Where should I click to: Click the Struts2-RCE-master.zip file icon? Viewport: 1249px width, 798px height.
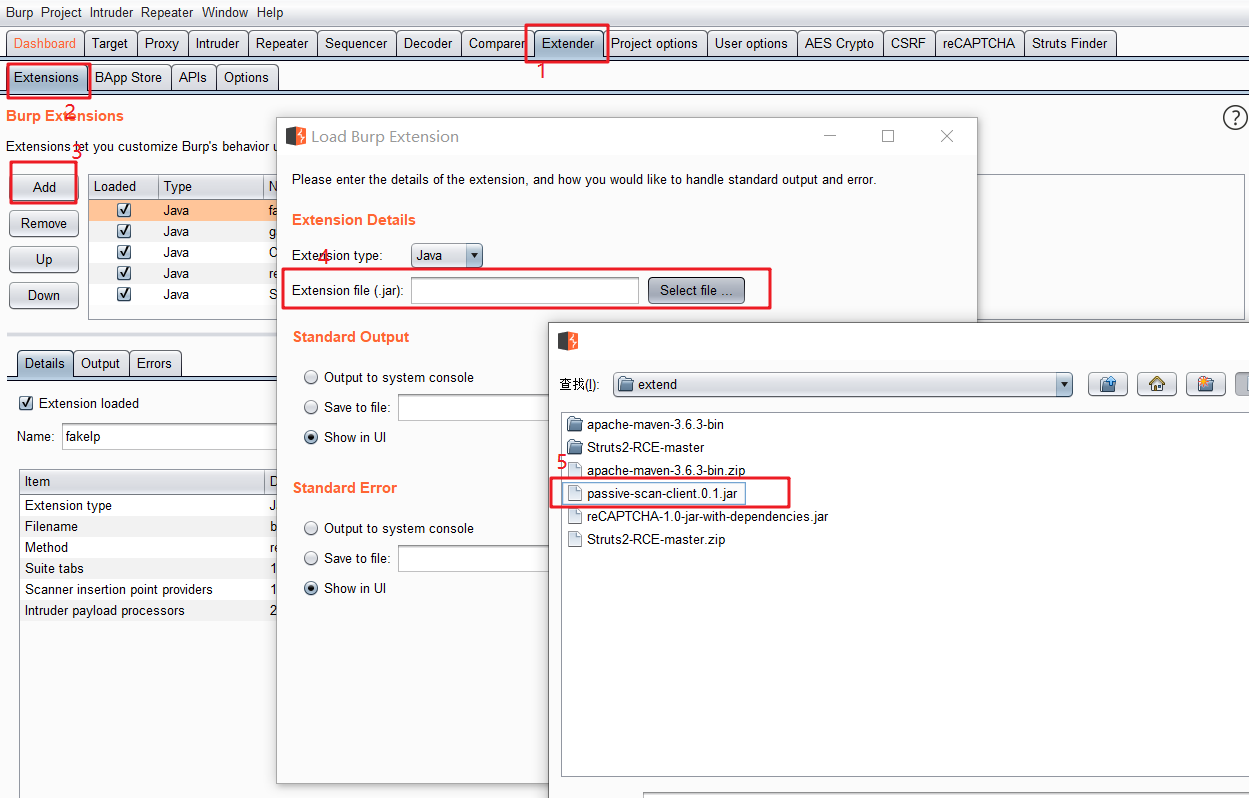[x=574, y=540]
